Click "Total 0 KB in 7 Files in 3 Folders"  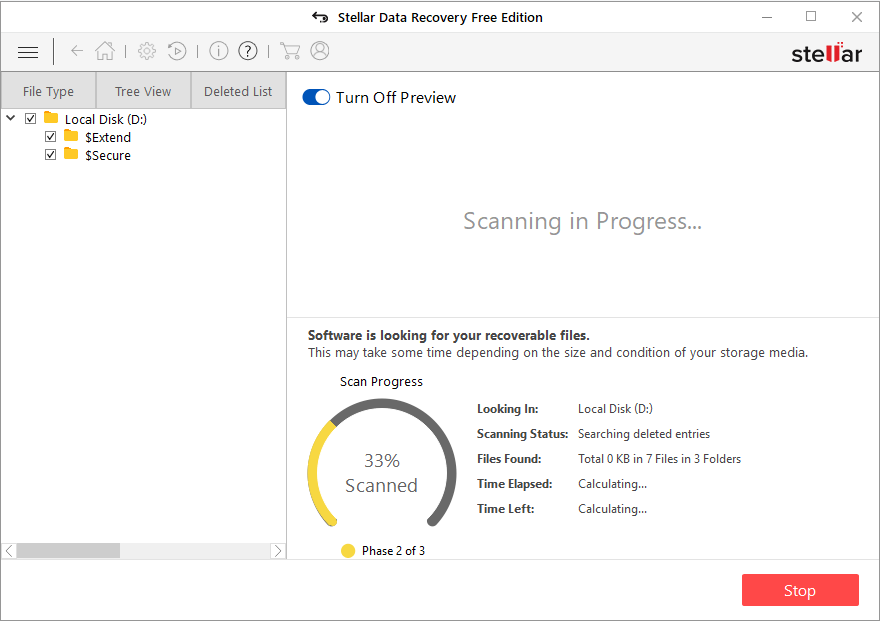point(659,459)
